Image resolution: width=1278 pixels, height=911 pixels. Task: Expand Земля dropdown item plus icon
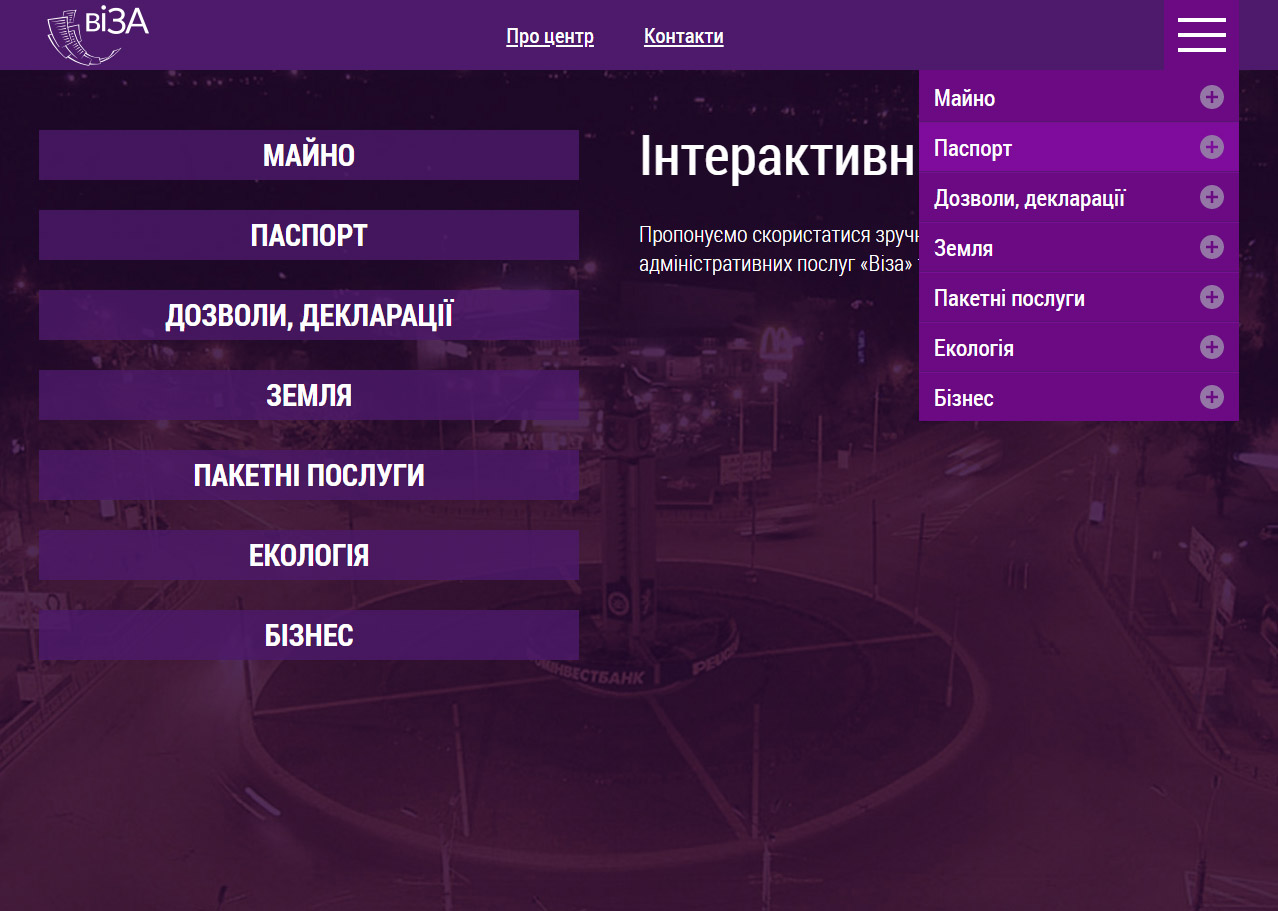pyautogui.click(x=1211, y=247)
